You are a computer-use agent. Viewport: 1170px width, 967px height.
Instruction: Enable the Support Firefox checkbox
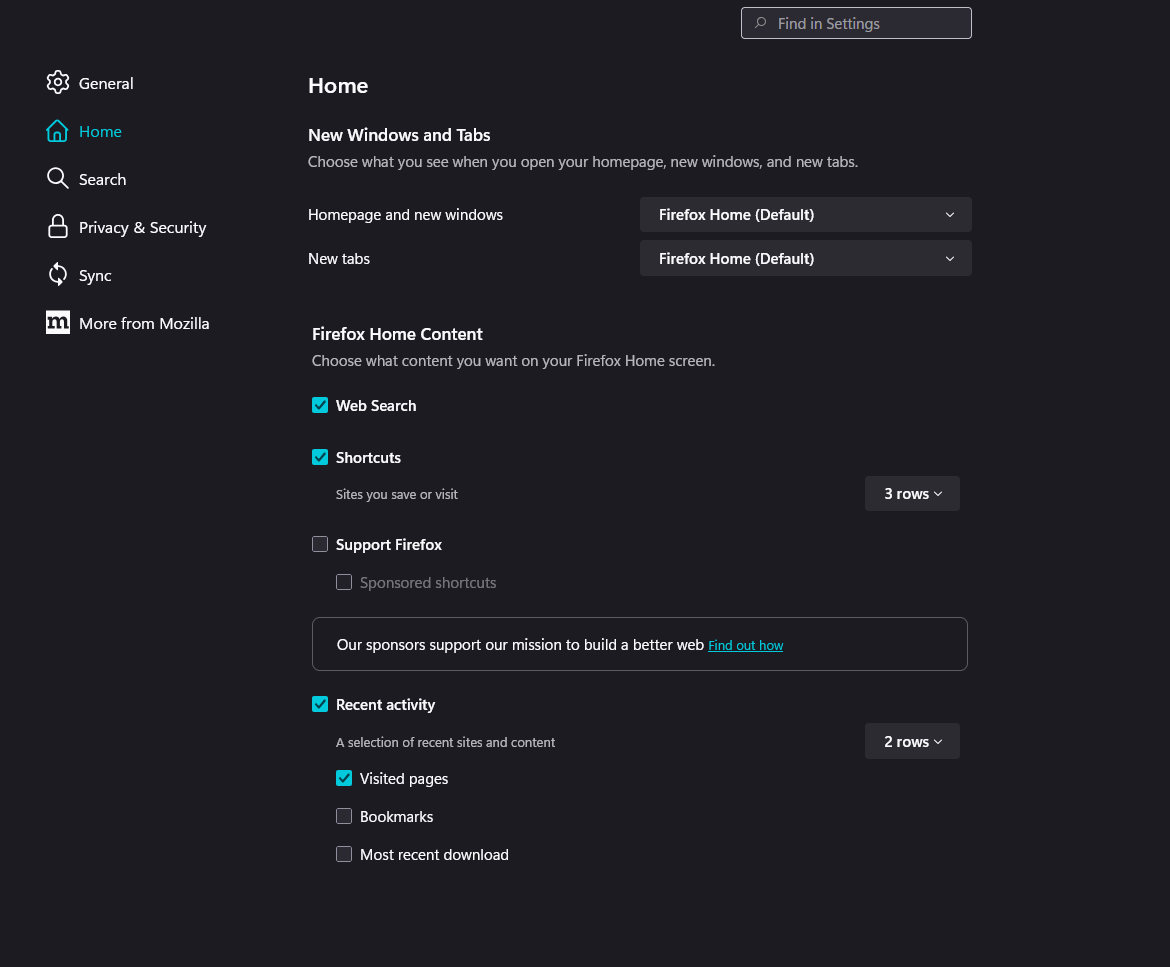pos(320,544)
